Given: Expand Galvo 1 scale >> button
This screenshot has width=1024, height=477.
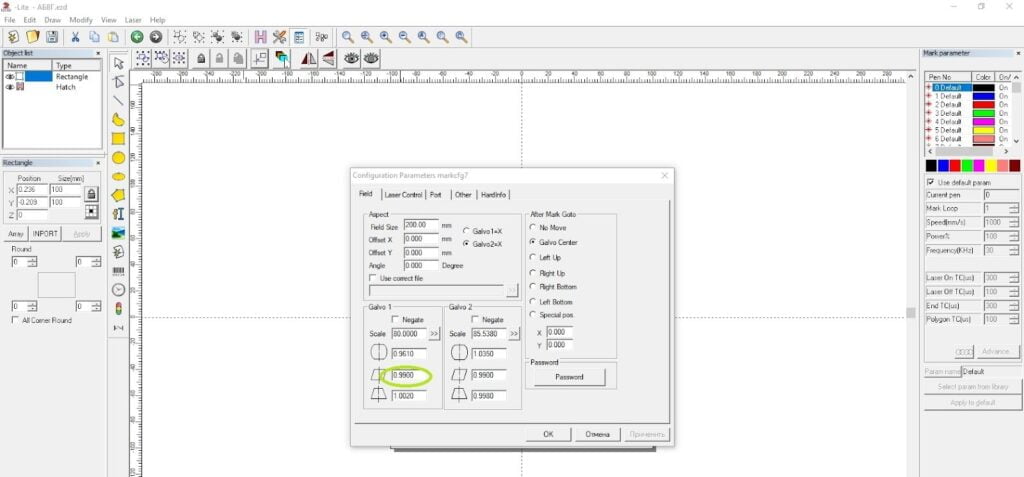Looking at the screenshot, I should 434,334.
